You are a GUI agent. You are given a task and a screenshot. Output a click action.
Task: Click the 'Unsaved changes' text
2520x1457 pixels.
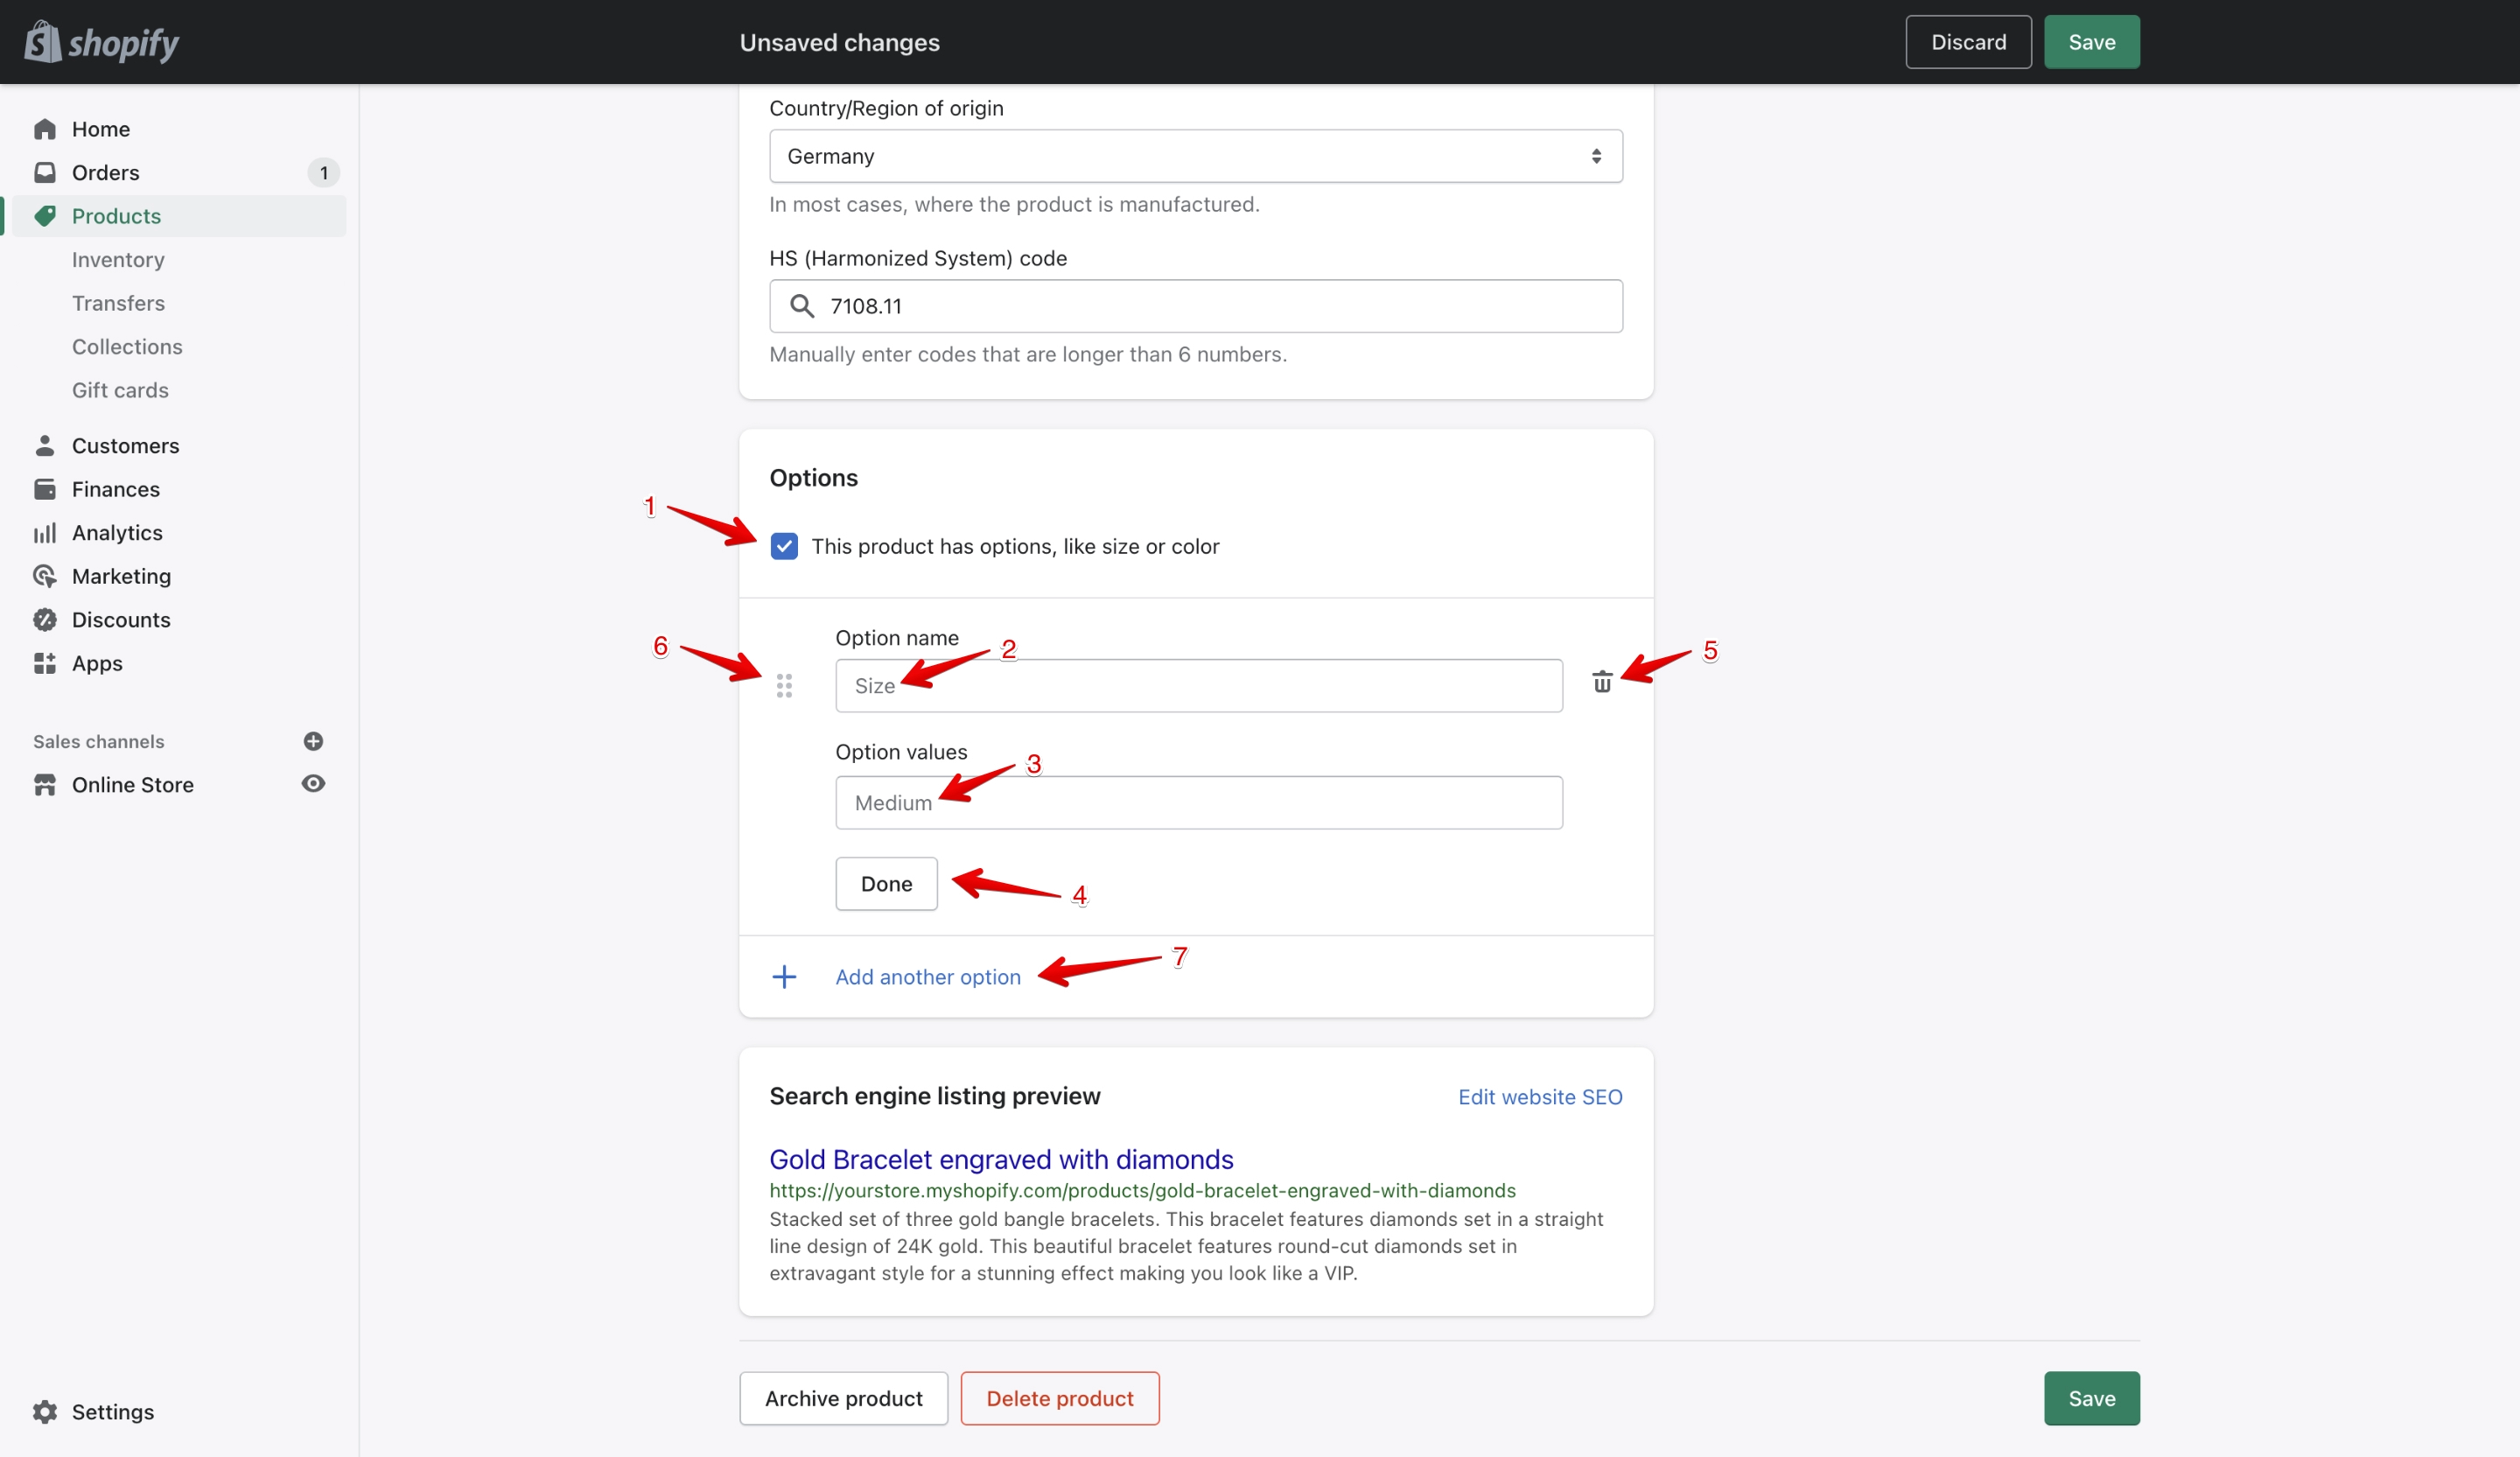click(839, 42)
